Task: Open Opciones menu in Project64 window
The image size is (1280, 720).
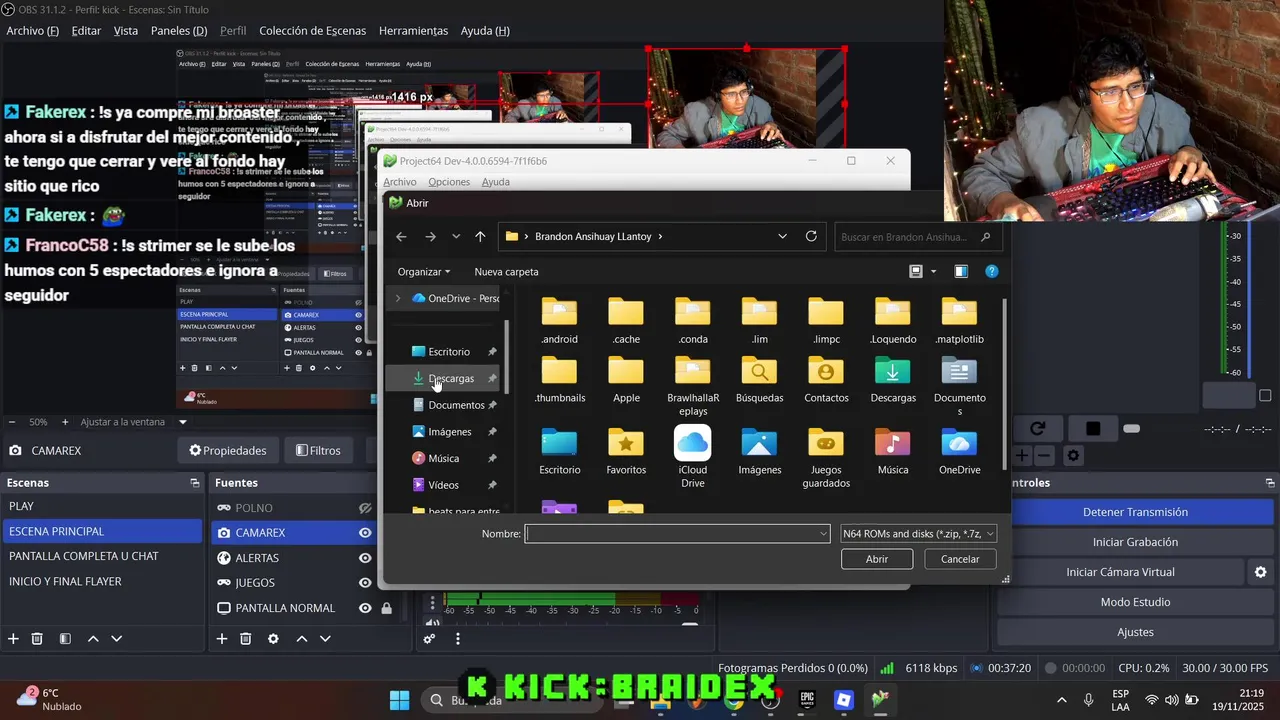Action: click(x=449, y=182)
